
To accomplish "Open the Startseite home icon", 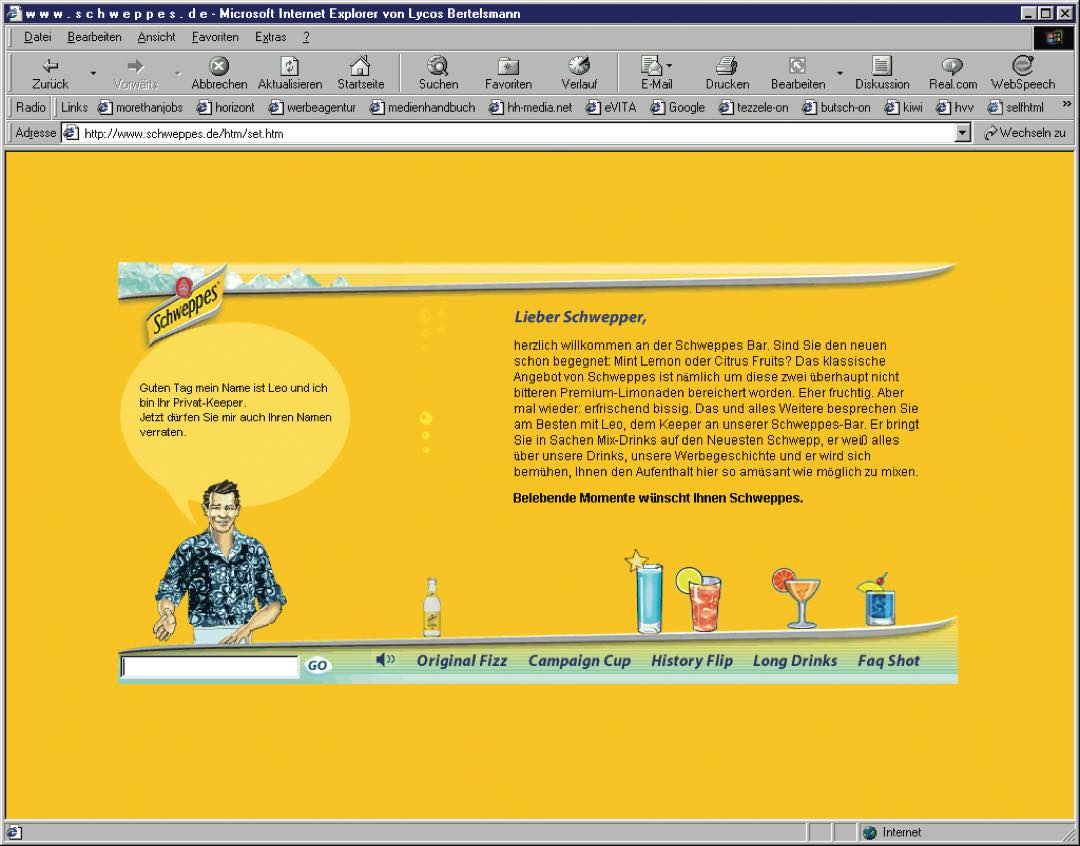I will (360, 72).
